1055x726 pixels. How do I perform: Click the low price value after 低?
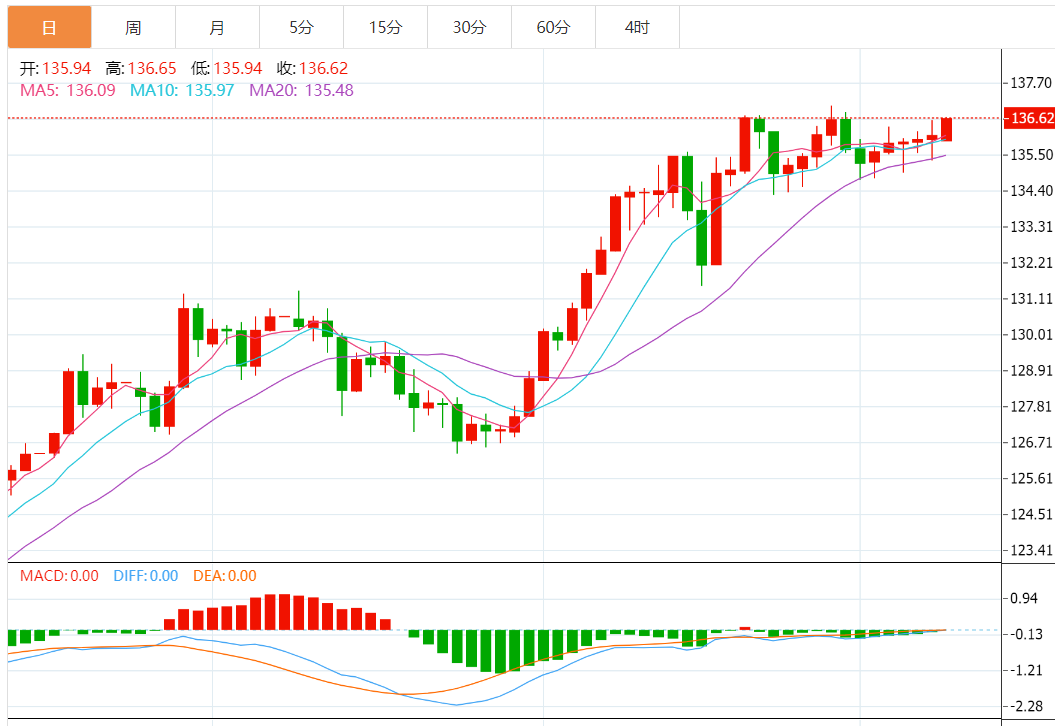[x=238, y=69]
